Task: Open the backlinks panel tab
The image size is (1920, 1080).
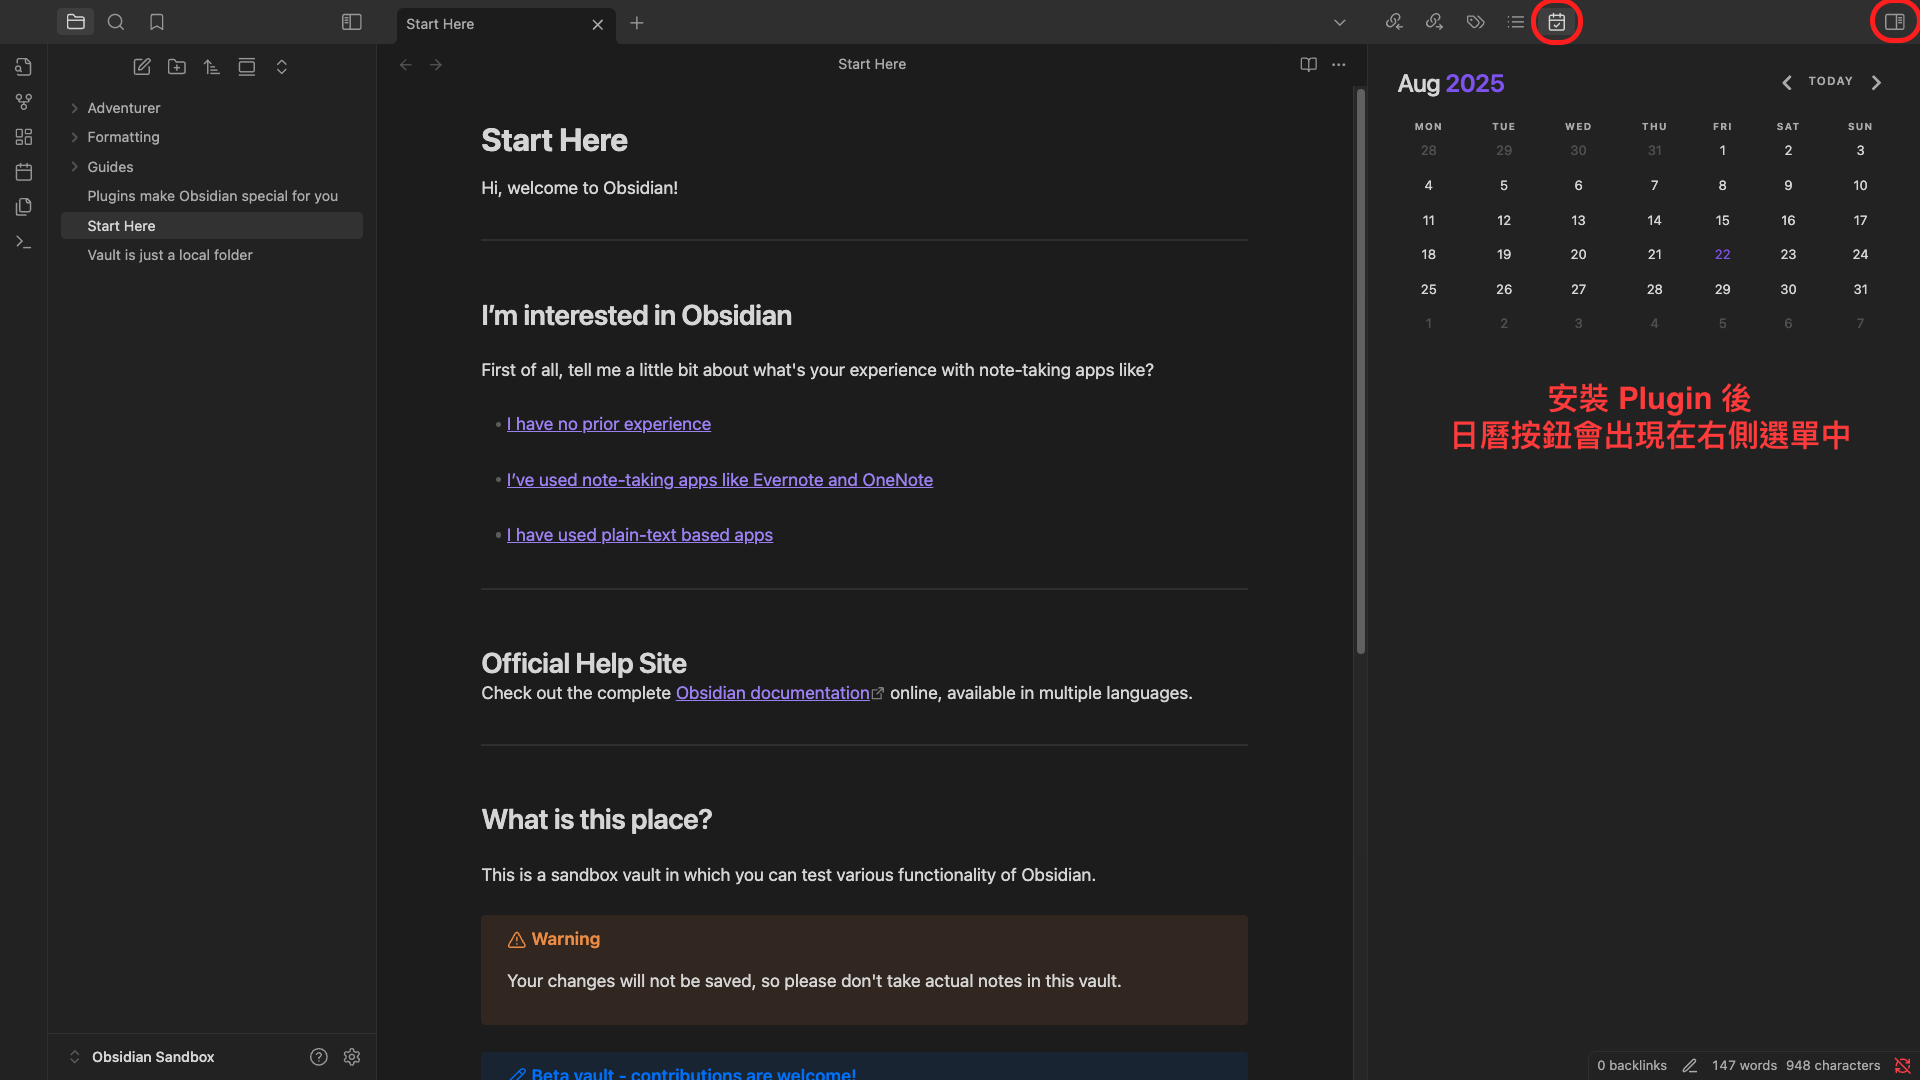Action: tap(1394, 22)
